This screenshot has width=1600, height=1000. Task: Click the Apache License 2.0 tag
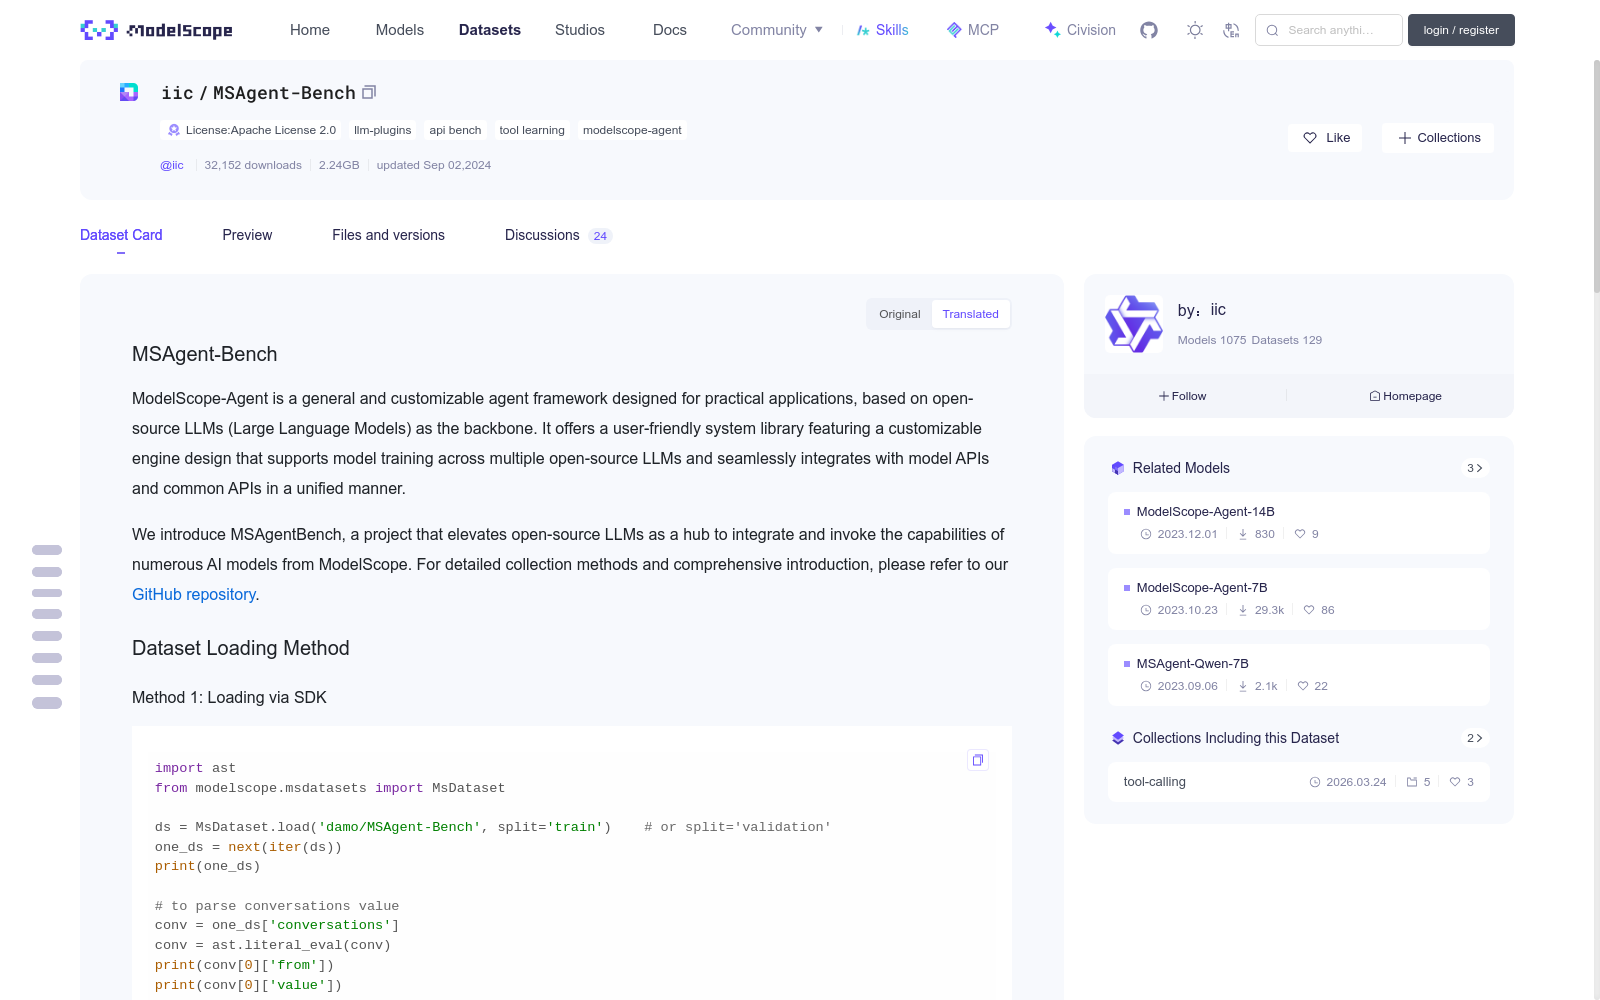[x=251, y=130]
